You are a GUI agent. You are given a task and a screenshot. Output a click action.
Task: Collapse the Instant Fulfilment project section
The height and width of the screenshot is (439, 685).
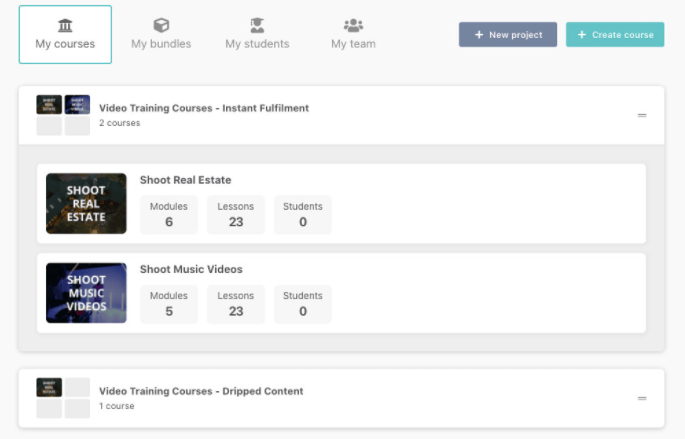tap(642, 115)
